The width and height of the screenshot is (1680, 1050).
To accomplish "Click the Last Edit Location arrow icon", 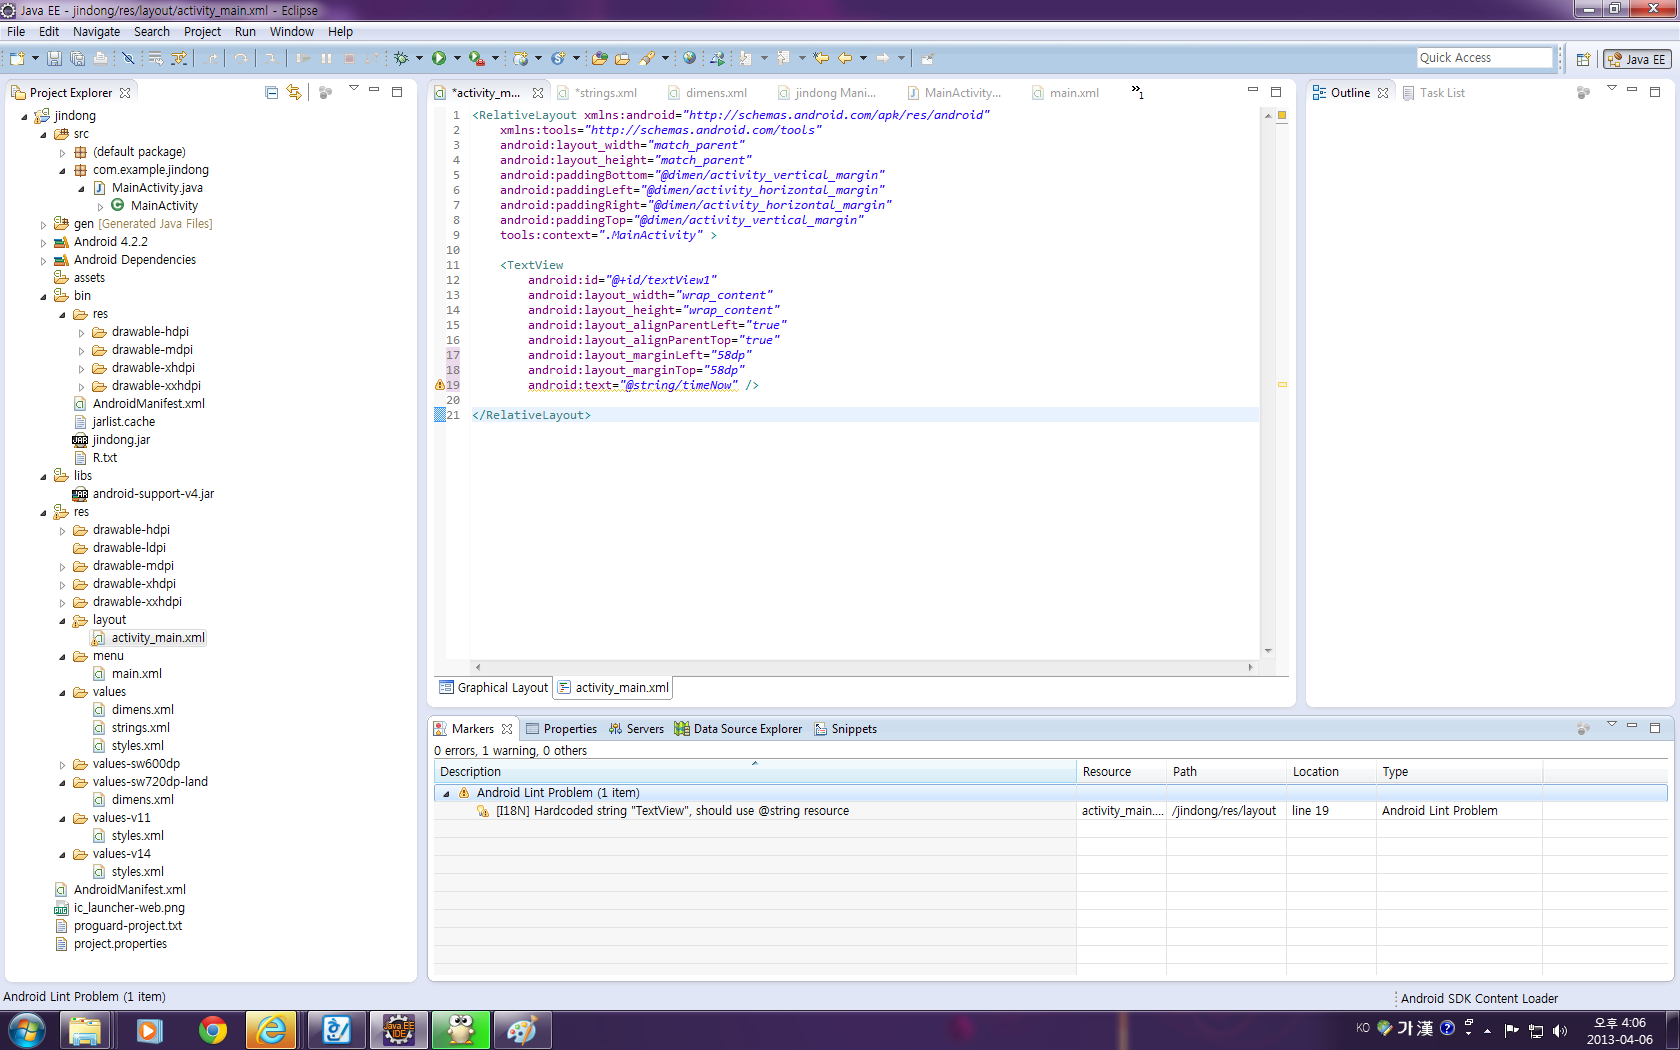I will pos(821,58).
